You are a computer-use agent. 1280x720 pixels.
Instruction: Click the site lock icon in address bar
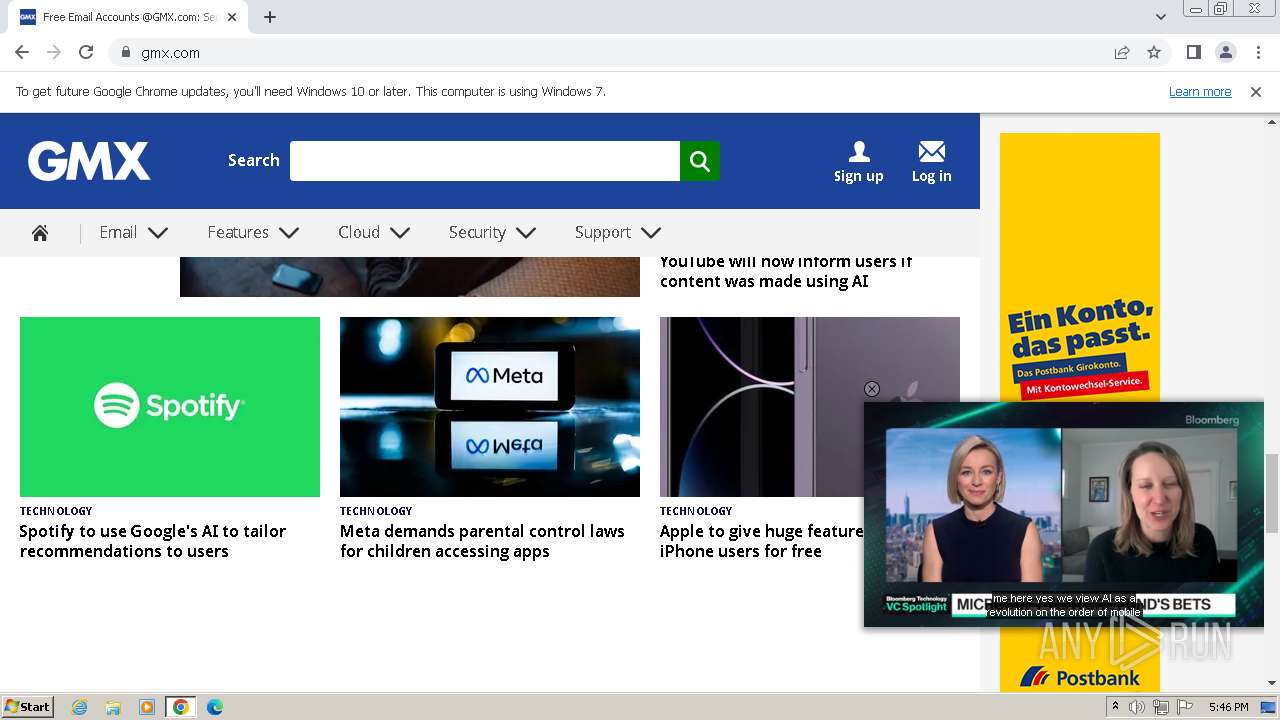(126, 53)
